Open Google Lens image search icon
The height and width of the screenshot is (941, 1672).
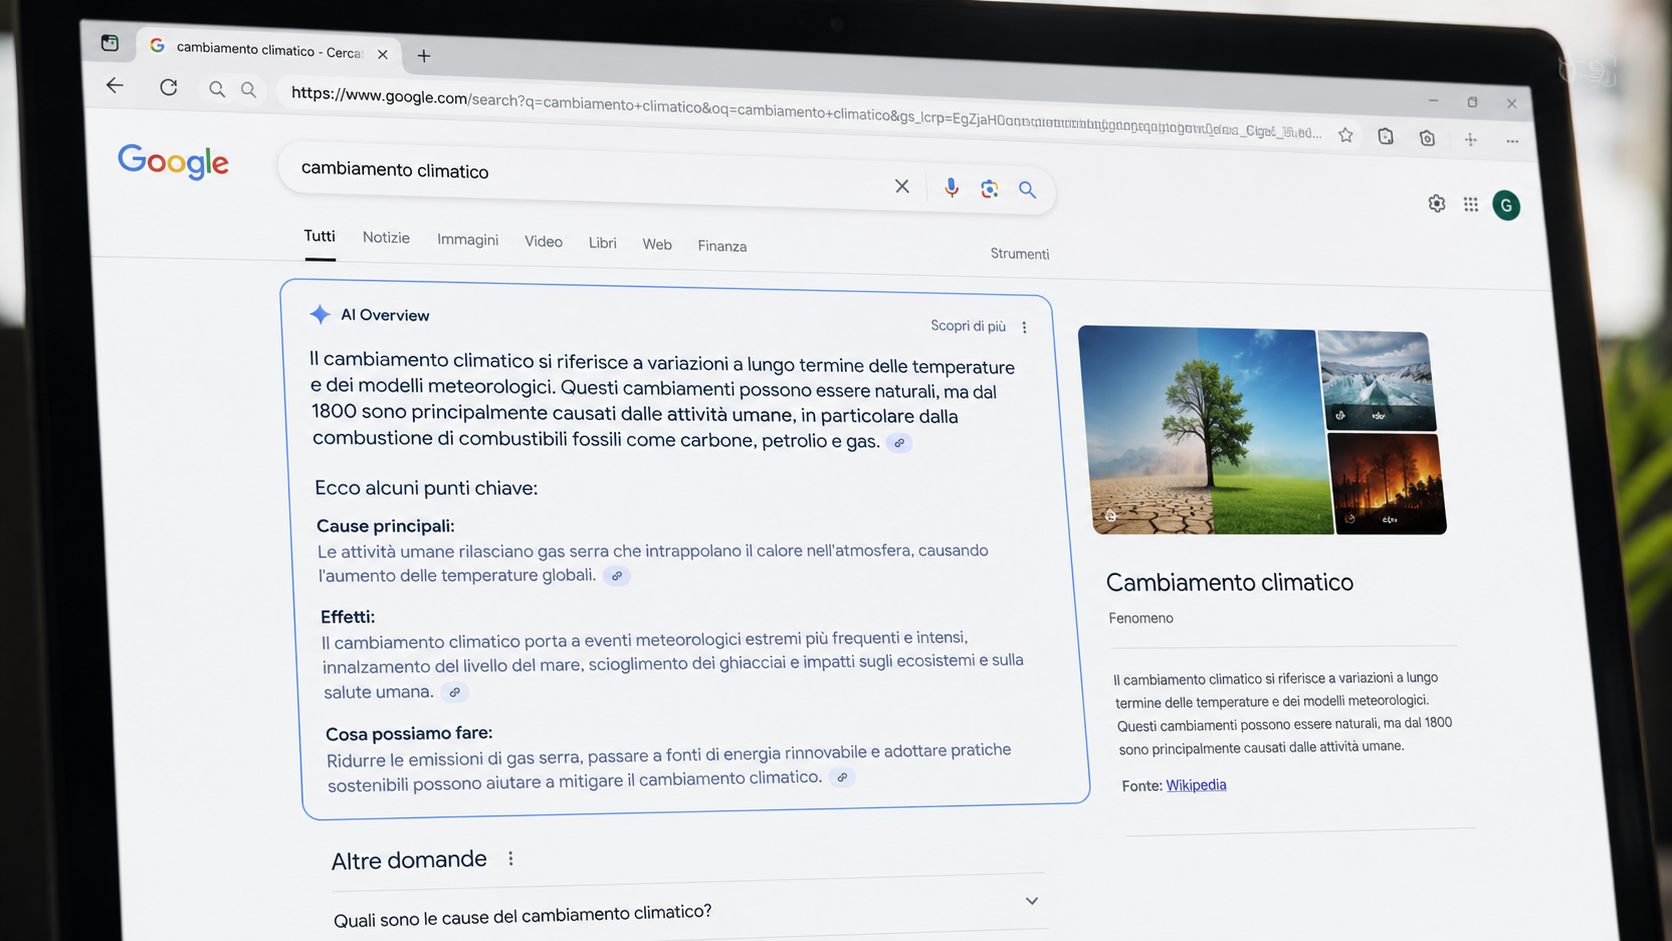click(989, 189)
